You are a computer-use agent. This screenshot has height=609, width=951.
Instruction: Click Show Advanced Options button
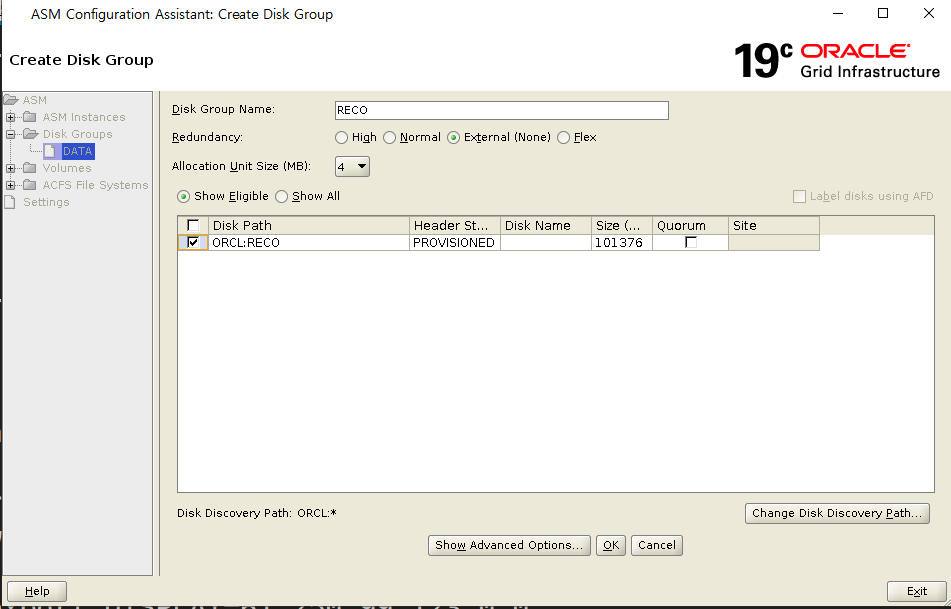[x=509, y=545]
